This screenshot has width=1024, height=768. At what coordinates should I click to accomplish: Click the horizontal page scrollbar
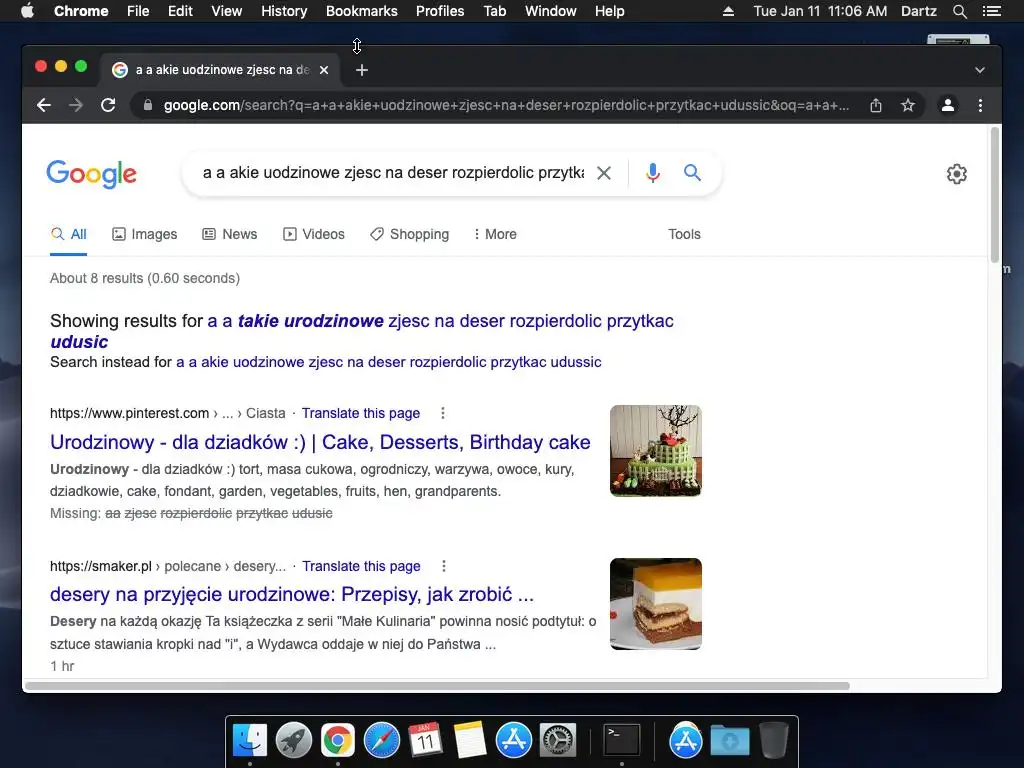(x=438, y=686)
